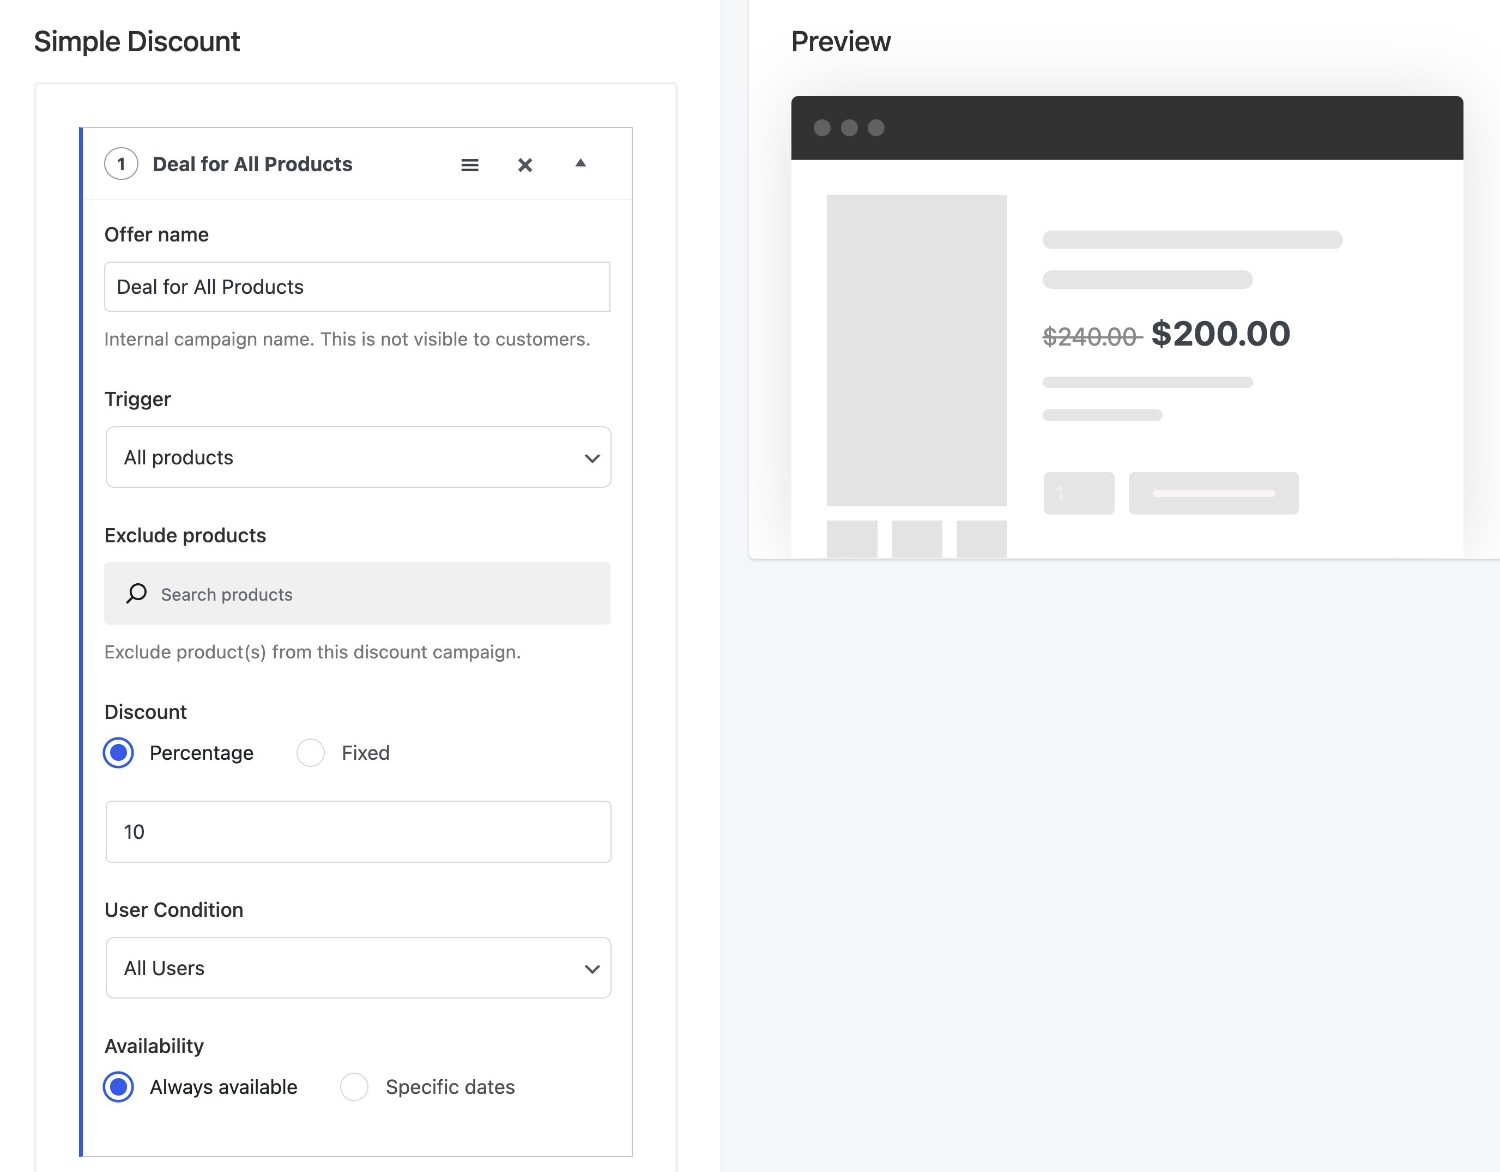Click the step number 1 badge

(121, 164)
